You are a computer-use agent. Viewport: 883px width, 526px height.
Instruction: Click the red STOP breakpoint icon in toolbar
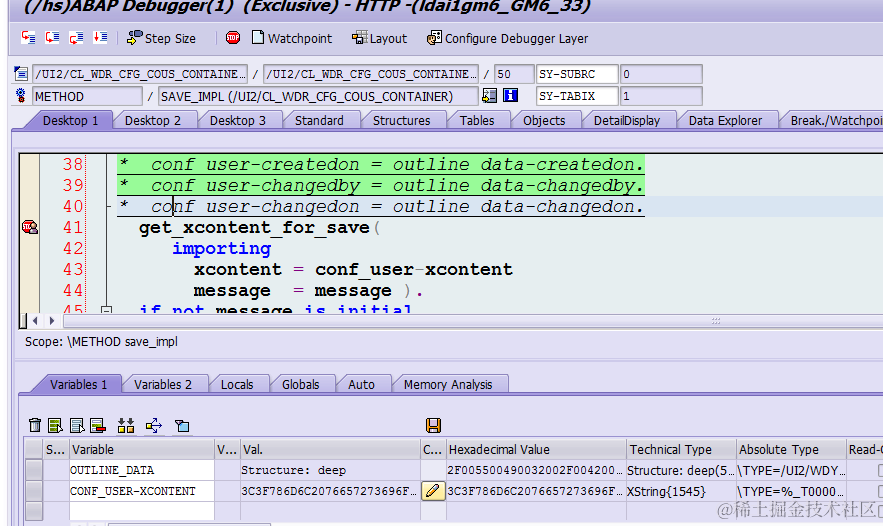(x=233, y=38)
